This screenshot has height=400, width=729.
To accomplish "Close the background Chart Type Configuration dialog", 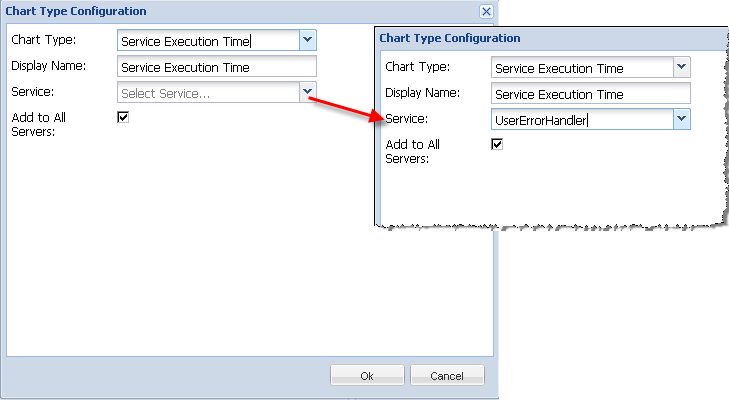I will point(486,11).
